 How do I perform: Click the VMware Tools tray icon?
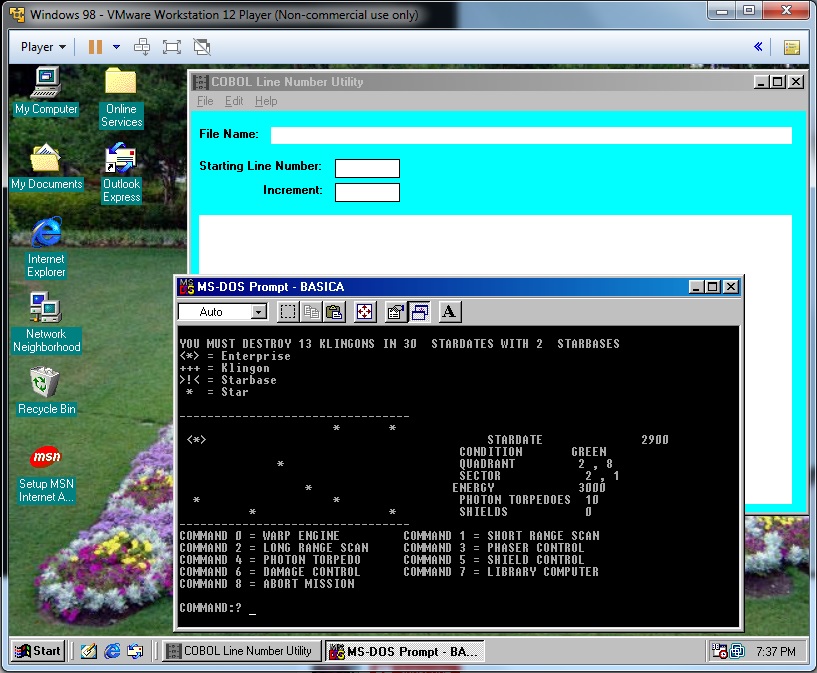pyautogui.click(x=737, y=651)
